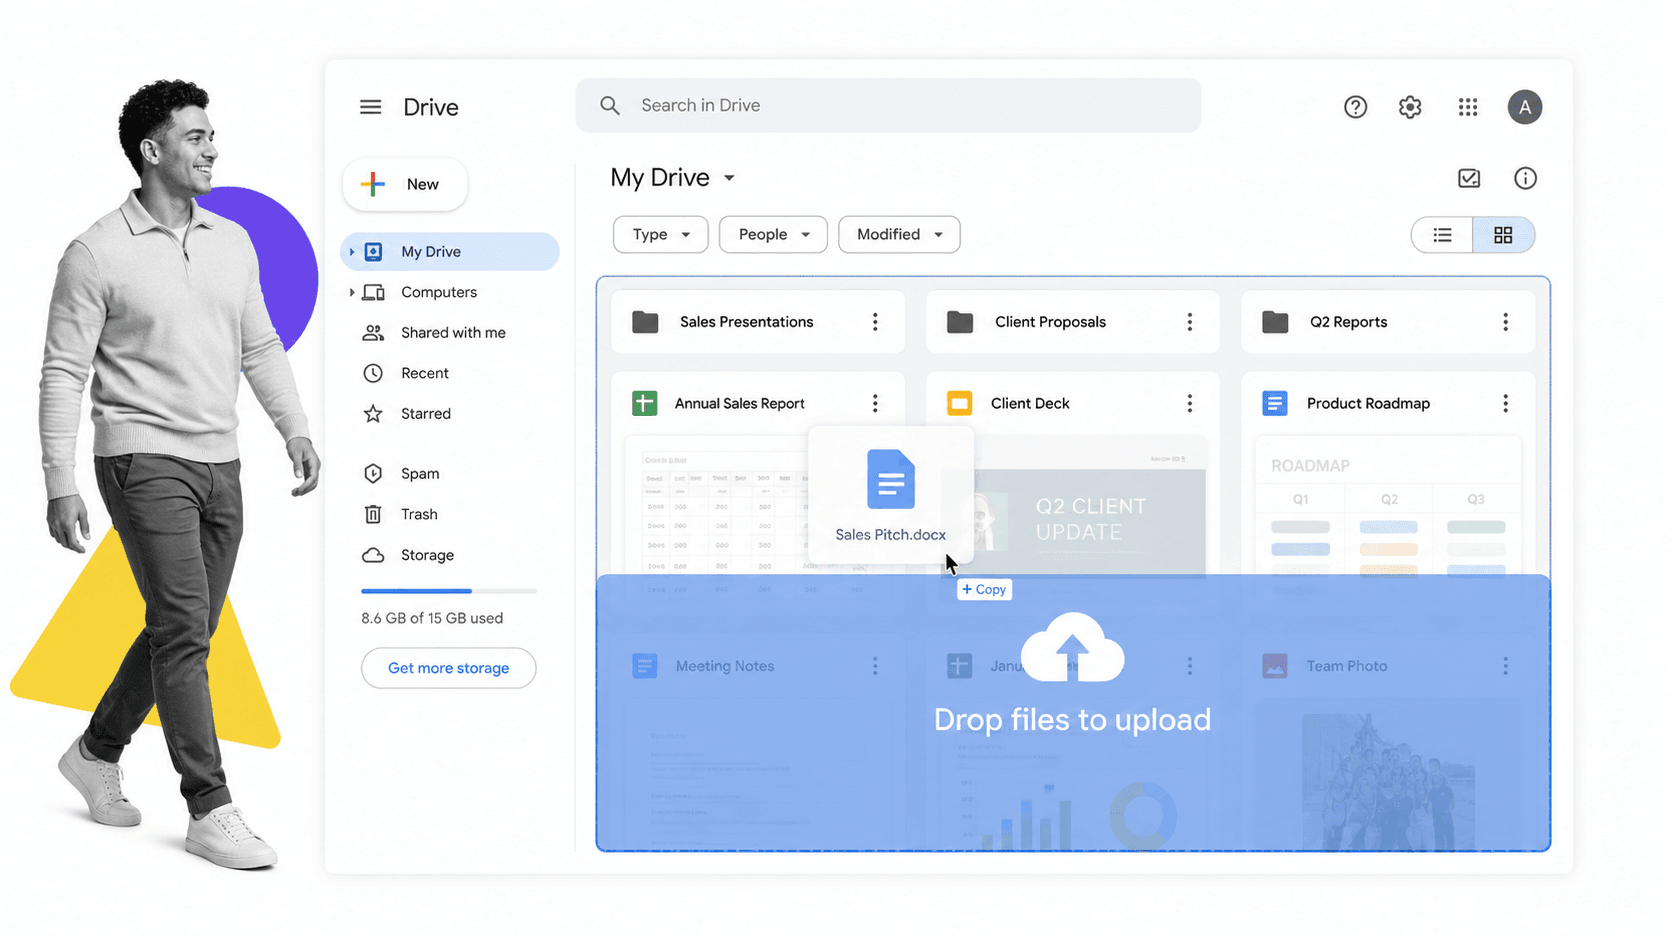
Task: Open the Modified filter dropdown
Action: coord(899,234)
